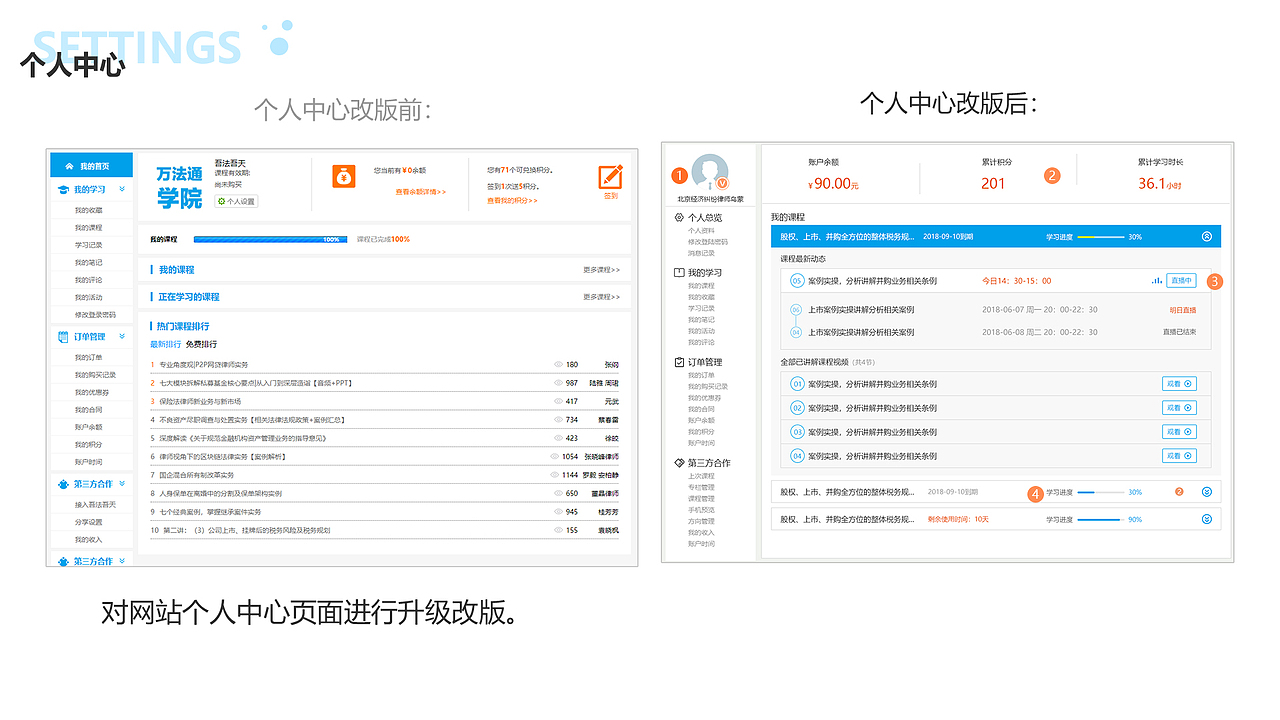Click the 直播中 live button
This screenshot has width=1280, height=720.
[x=1181, y=281]
